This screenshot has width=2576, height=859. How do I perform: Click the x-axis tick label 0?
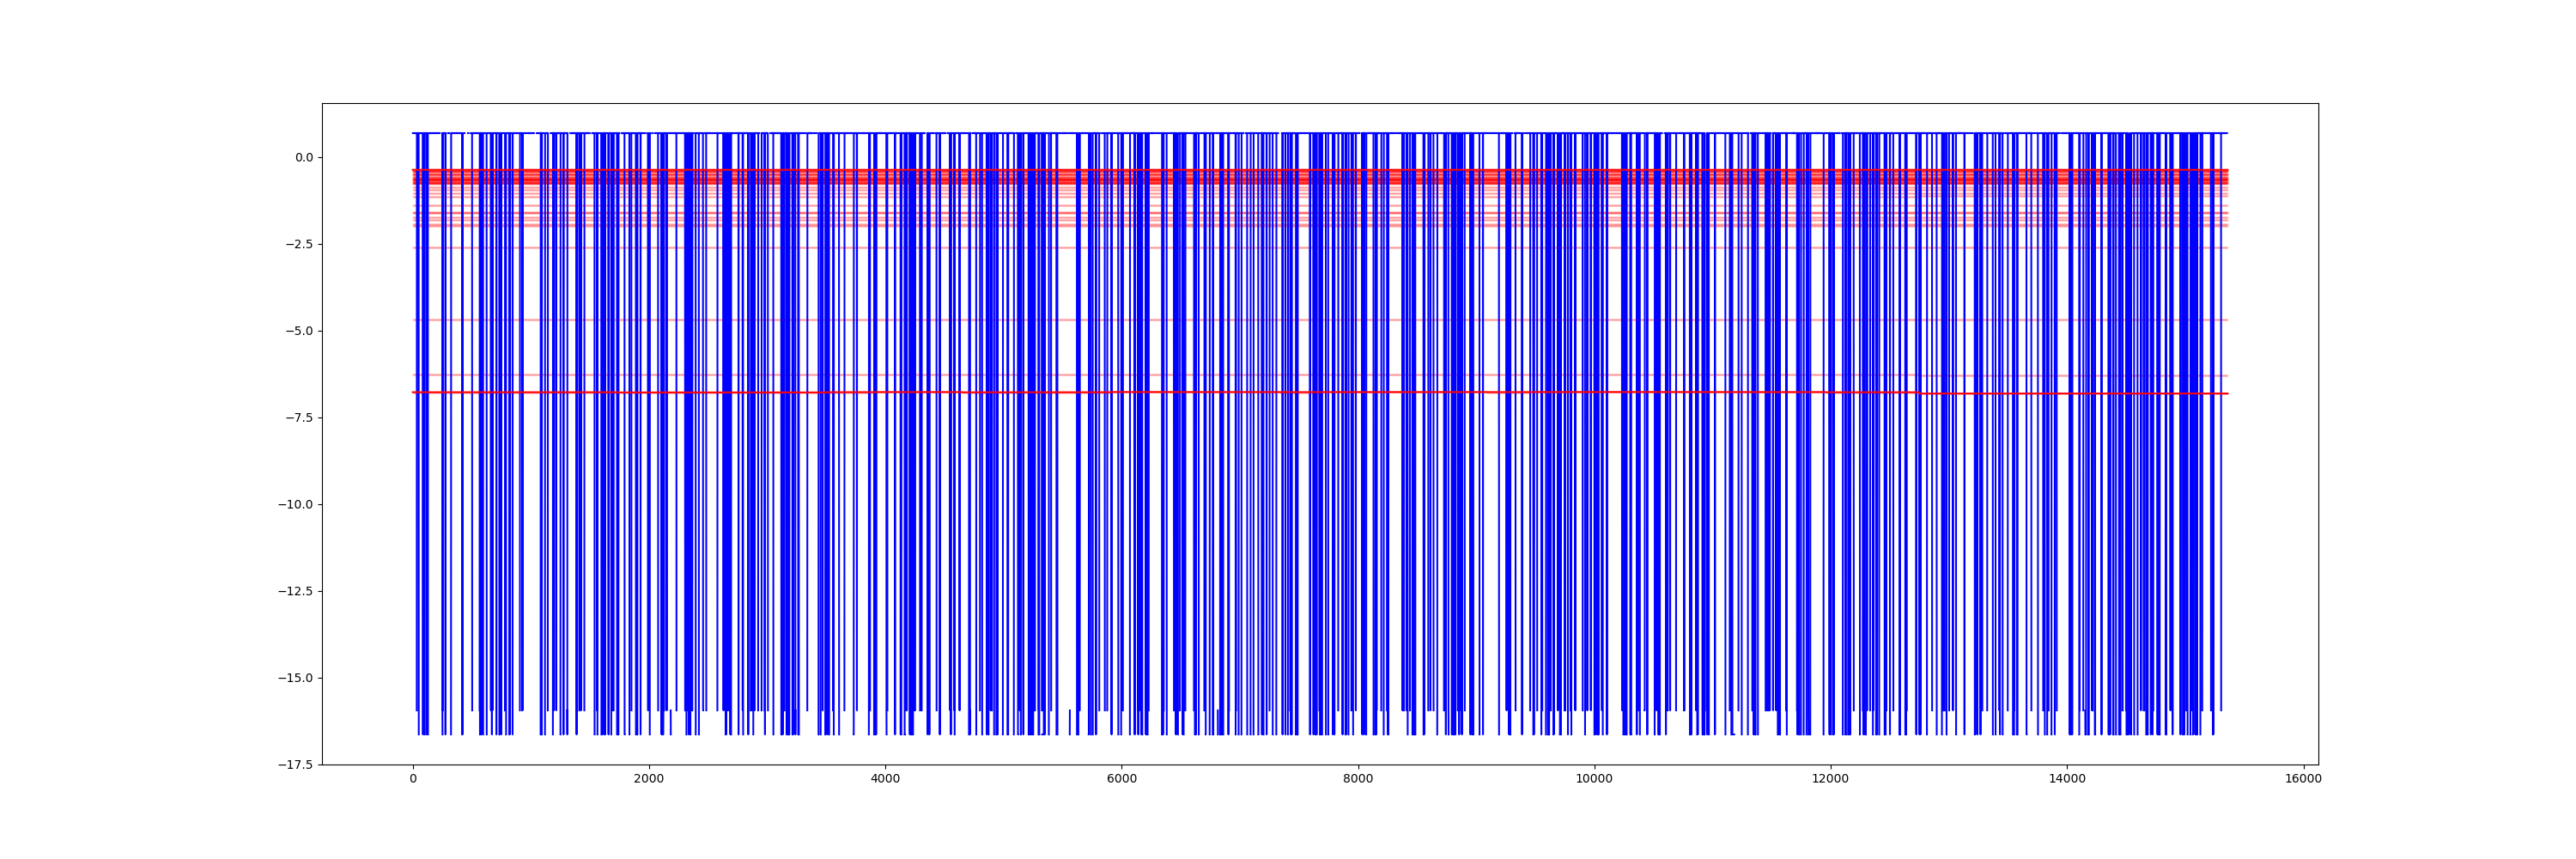[413, 779]
